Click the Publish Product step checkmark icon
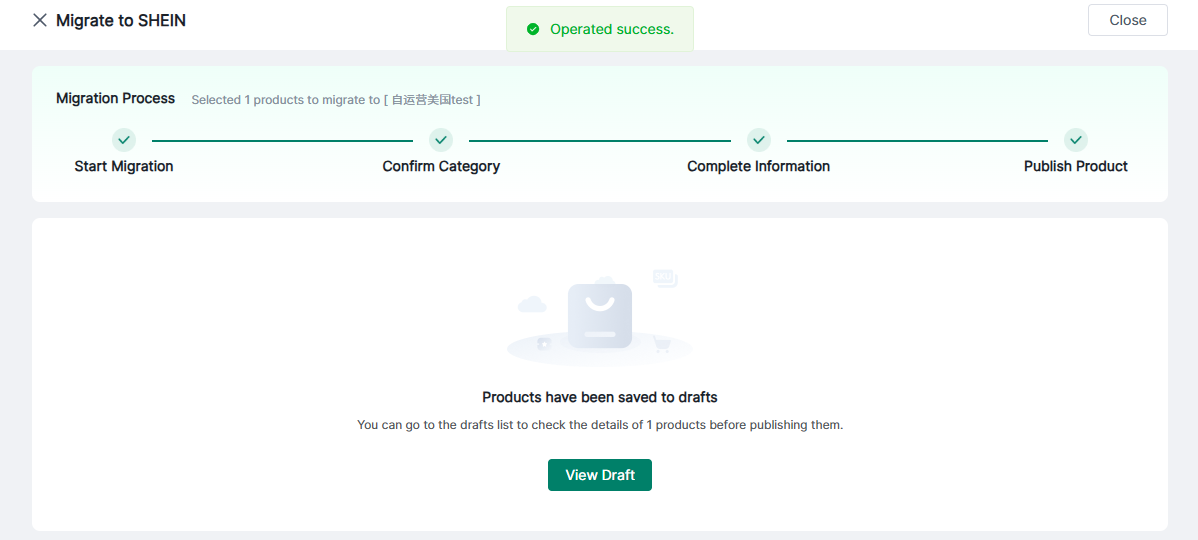This screenshot has width=1198, height=540. point(1076,140)
